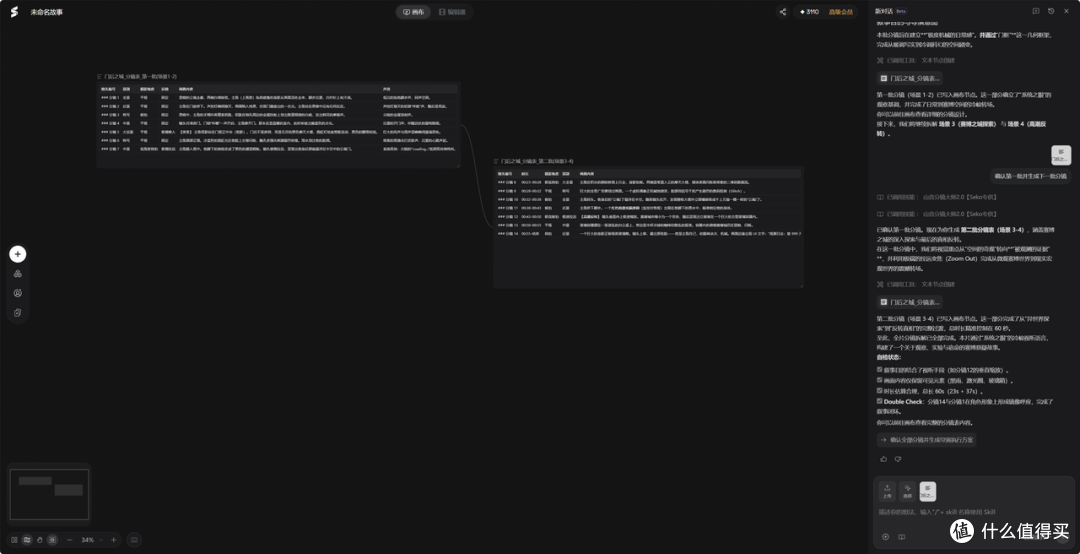This screenshot has height=554, width=1080.
Task: Toggle the checkbox about total duration 60s
Action: point(880,390)
